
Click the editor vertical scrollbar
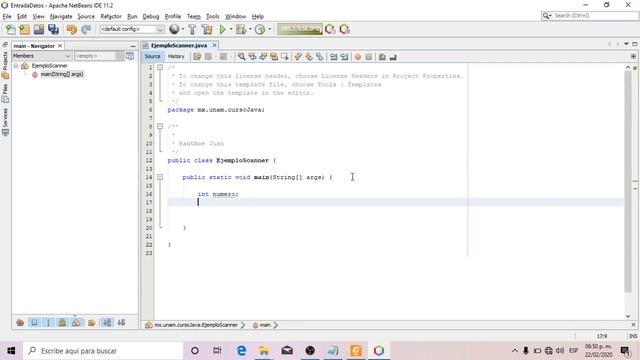coord(628,182)
